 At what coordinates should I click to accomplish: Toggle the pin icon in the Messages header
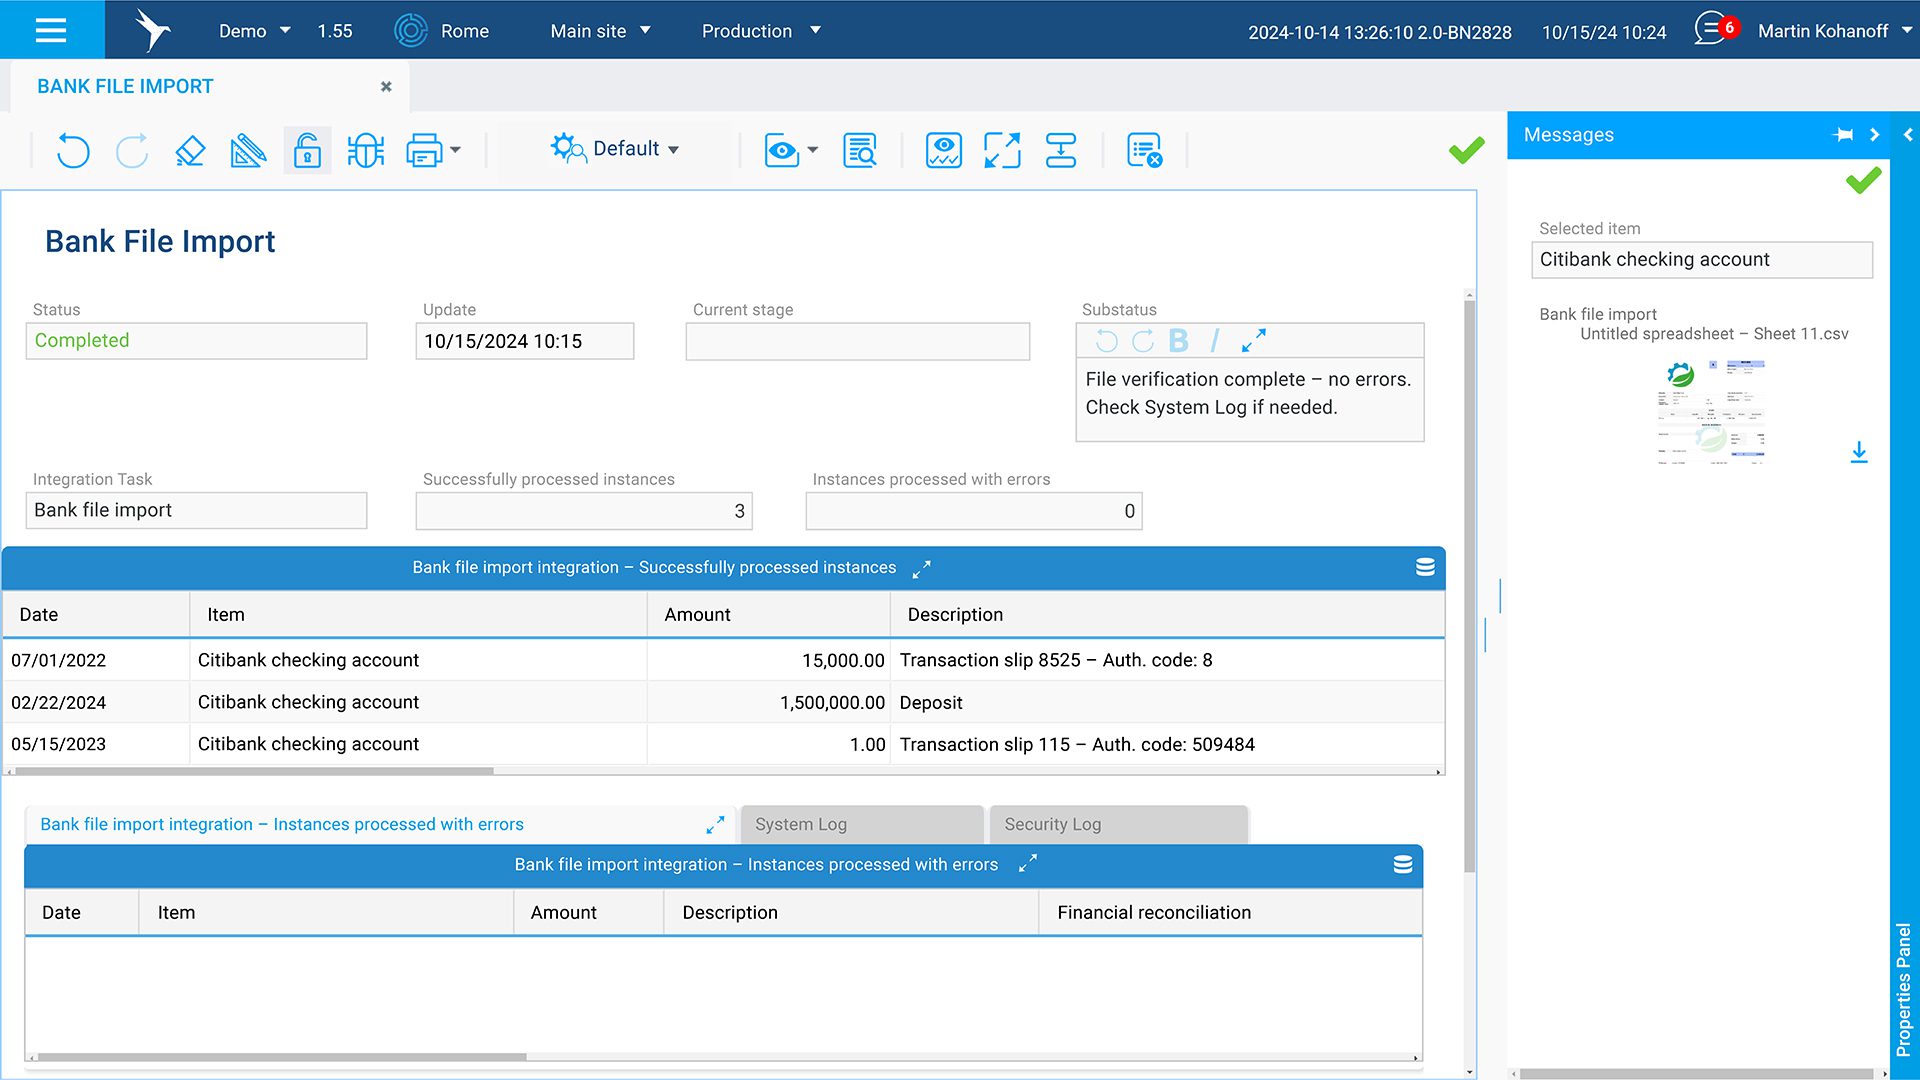[x=1843, y=135]
